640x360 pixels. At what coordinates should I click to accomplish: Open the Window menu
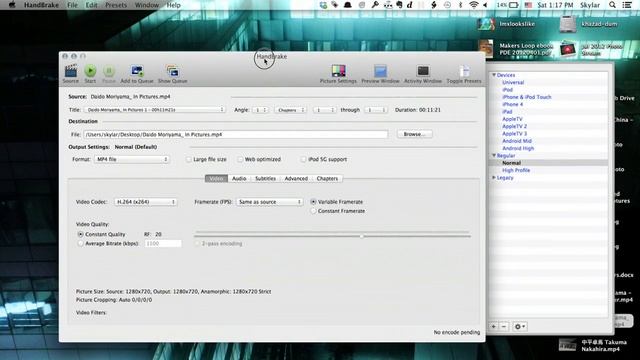147,5
